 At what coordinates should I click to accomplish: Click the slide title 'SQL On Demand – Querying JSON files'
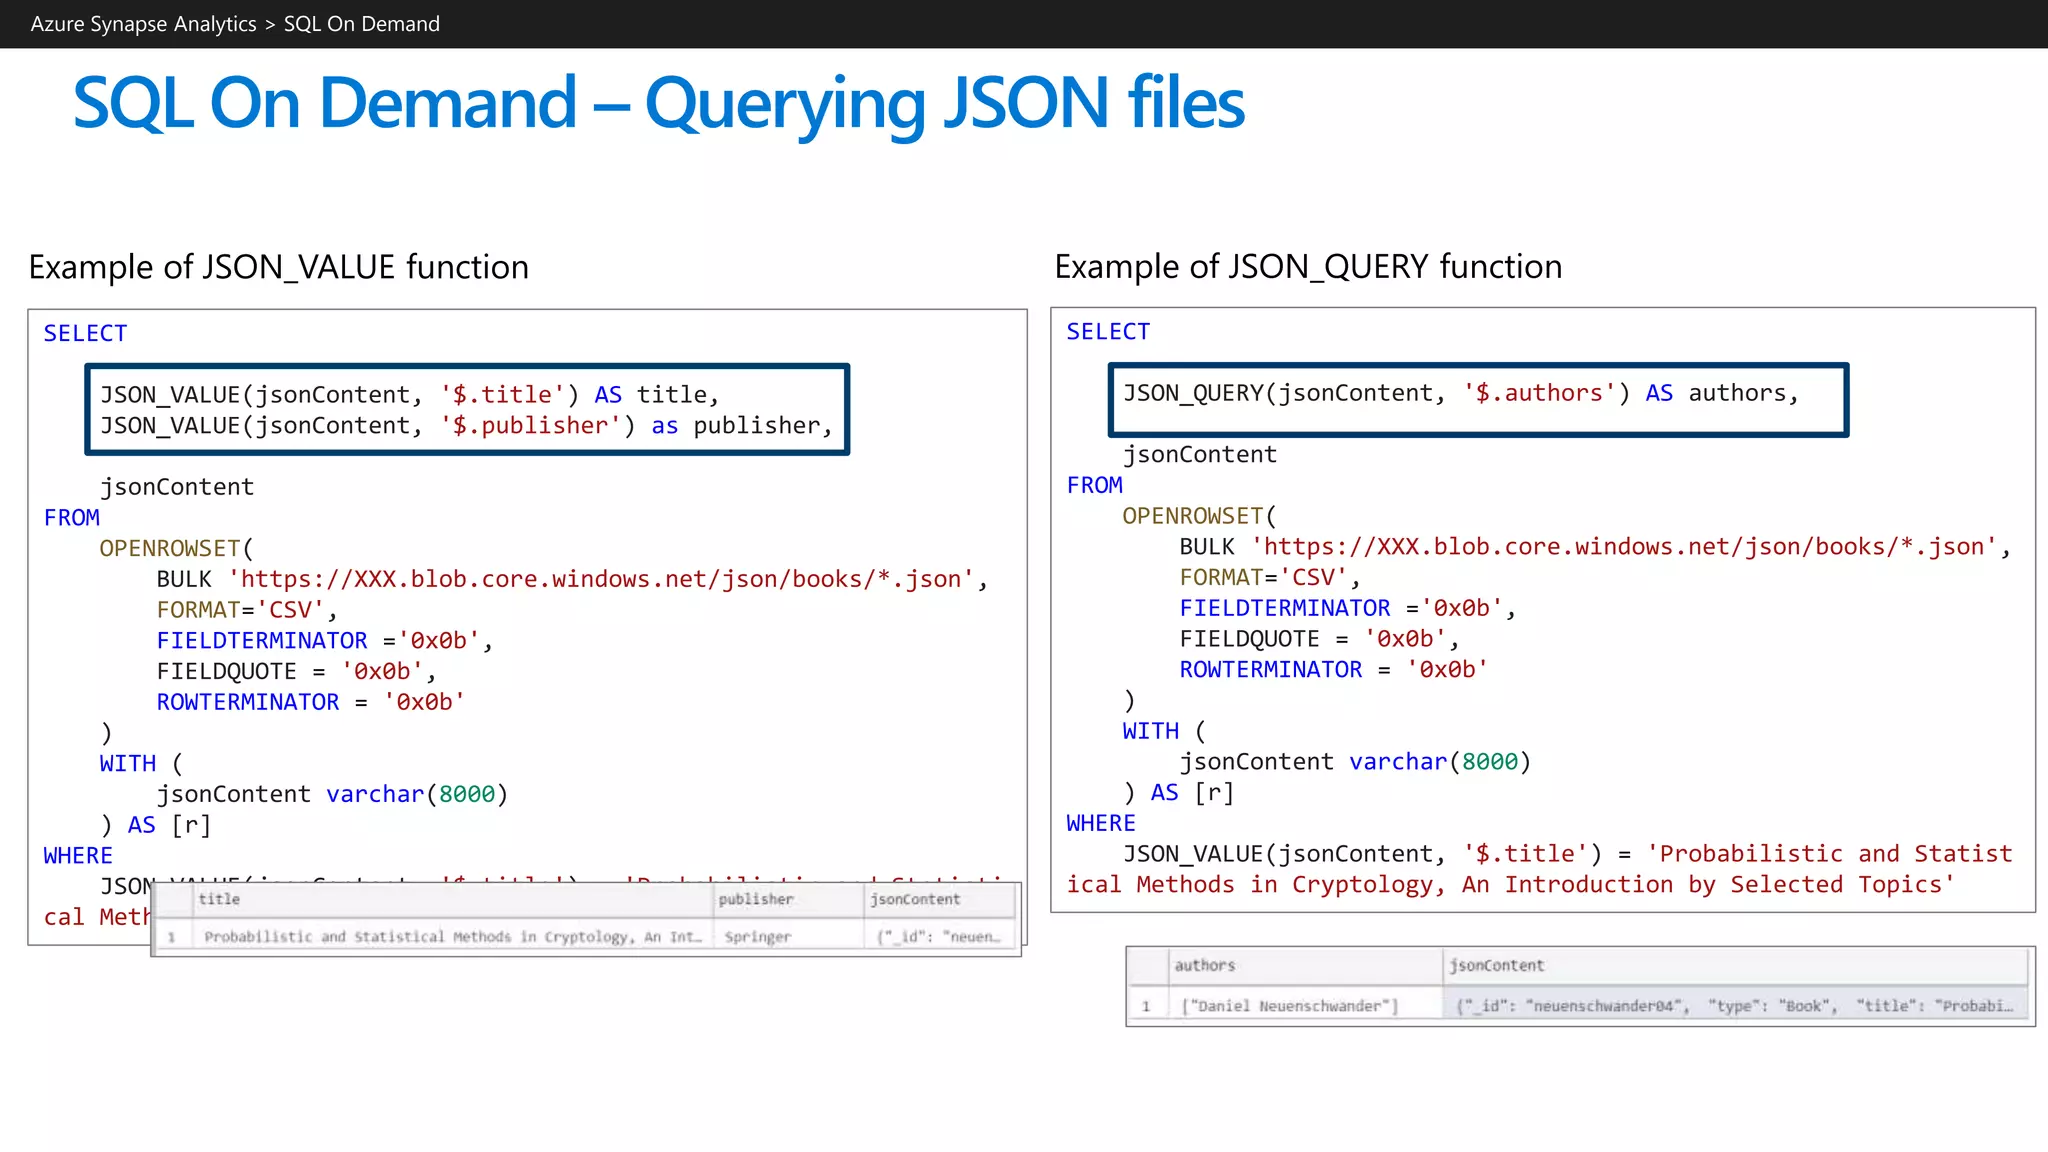click(659, 104)
